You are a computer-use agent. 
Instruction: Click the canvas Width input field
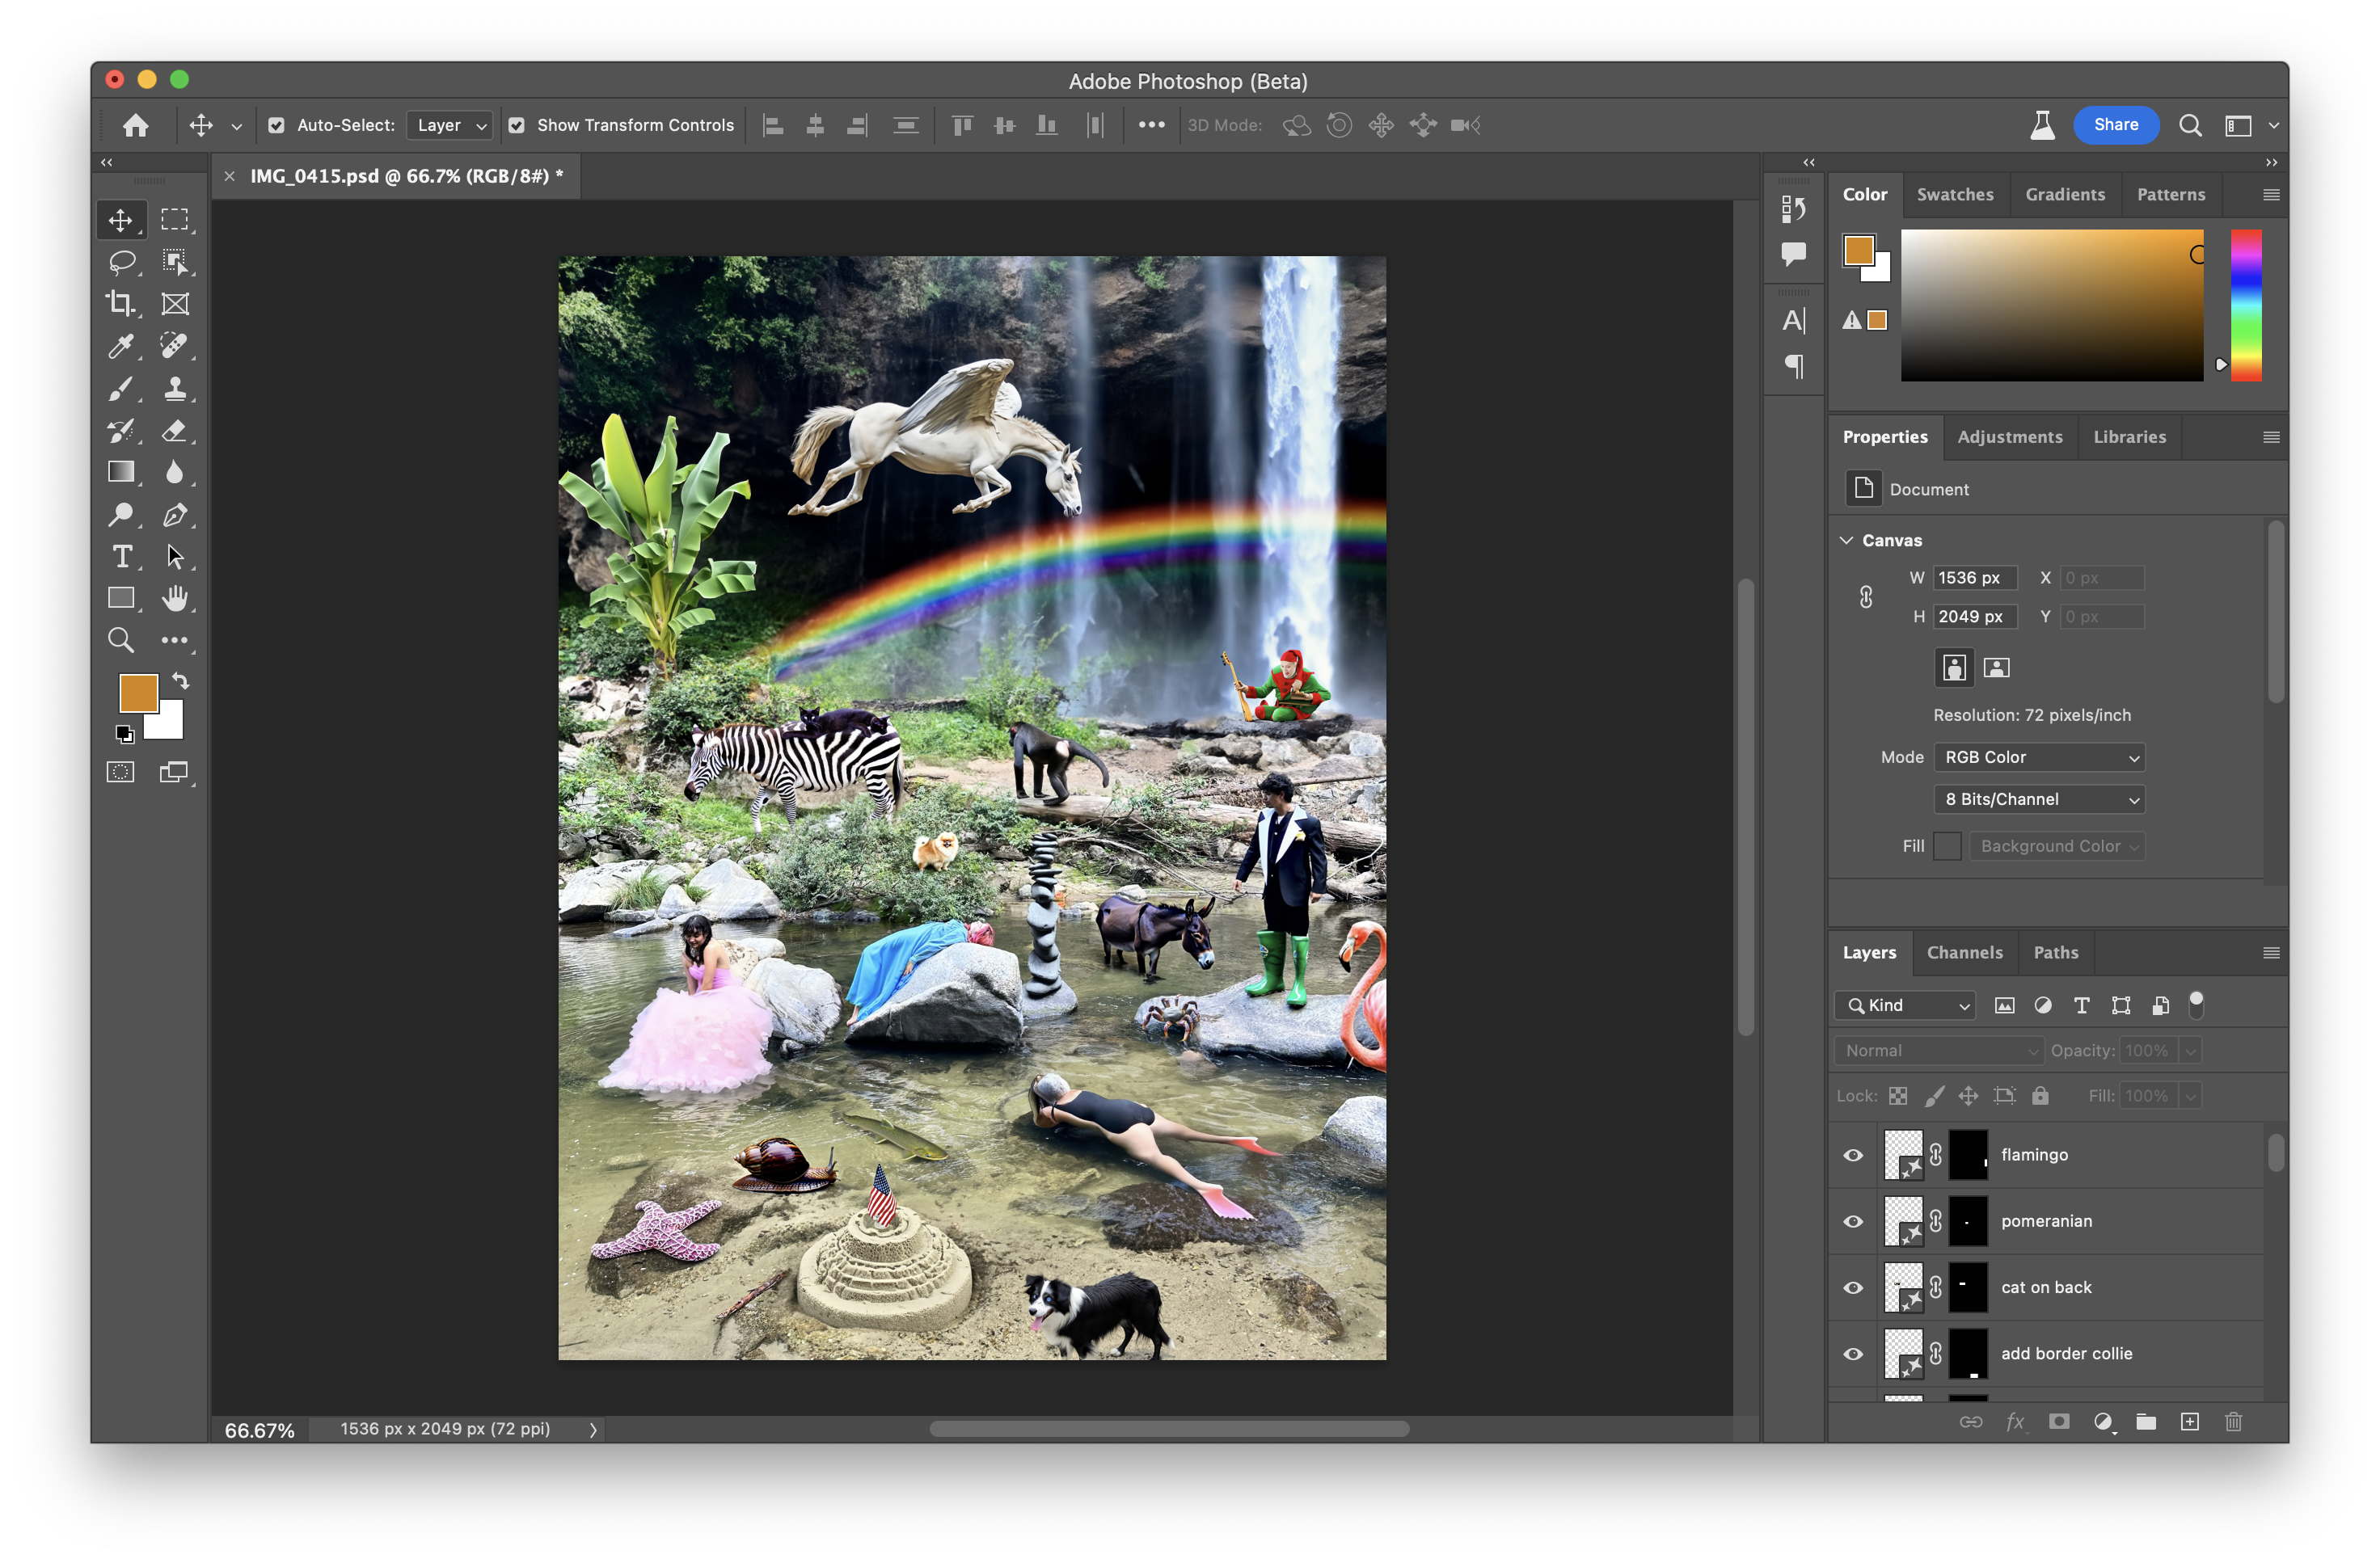[x=1975, y=578]
